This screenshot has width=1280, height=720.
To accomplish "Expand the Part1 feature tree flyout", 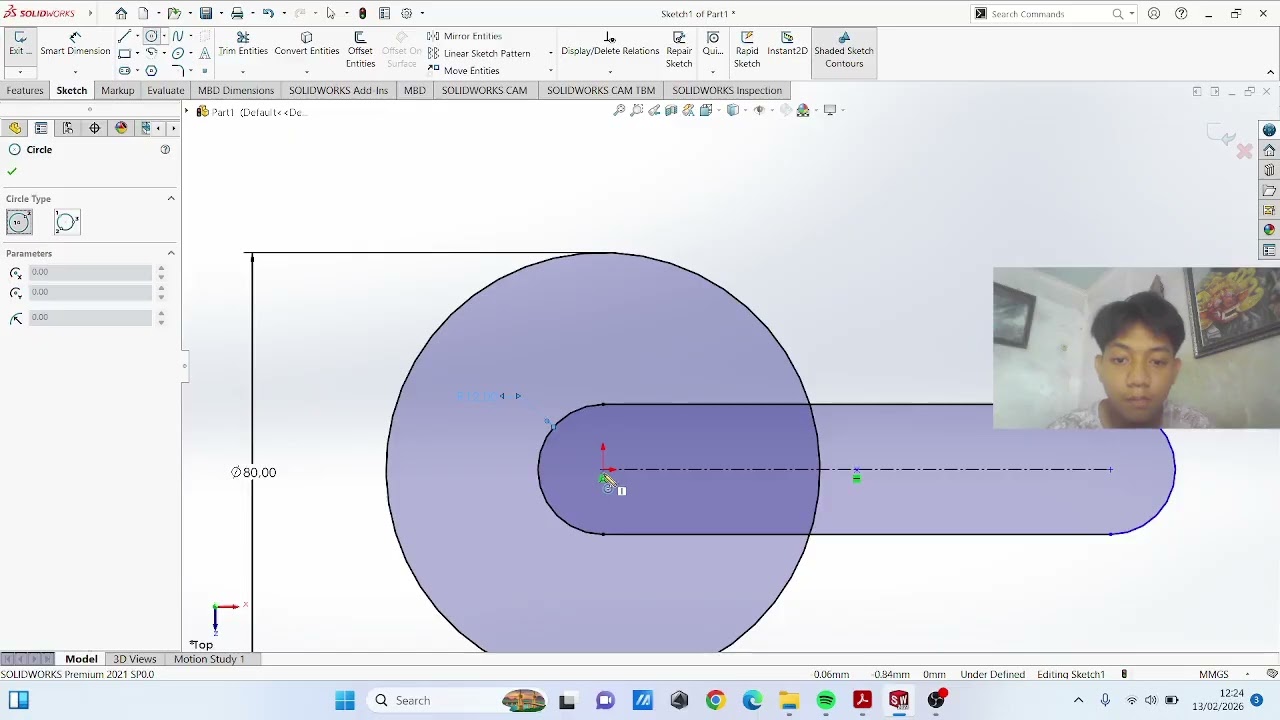I will click(187, 112).
